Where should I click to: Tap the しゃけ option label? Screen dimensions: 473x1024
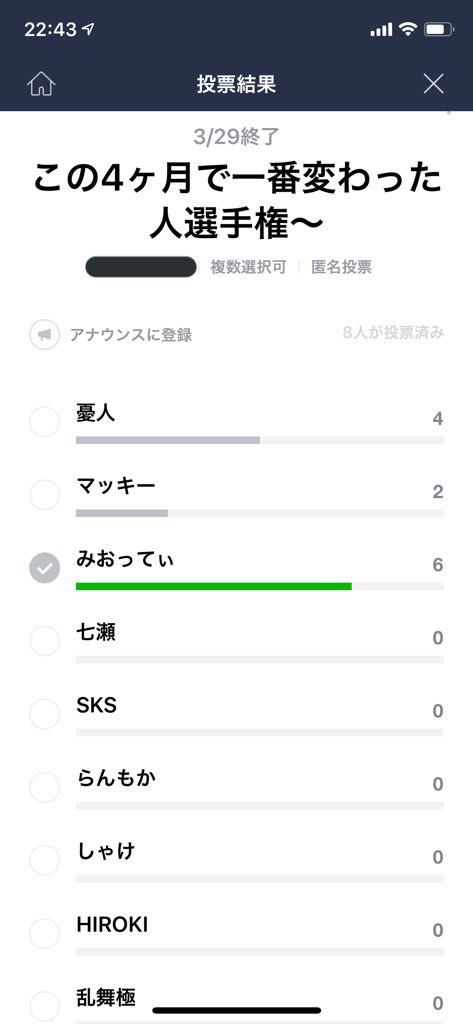pyautogui.click(x=106, y=852)
